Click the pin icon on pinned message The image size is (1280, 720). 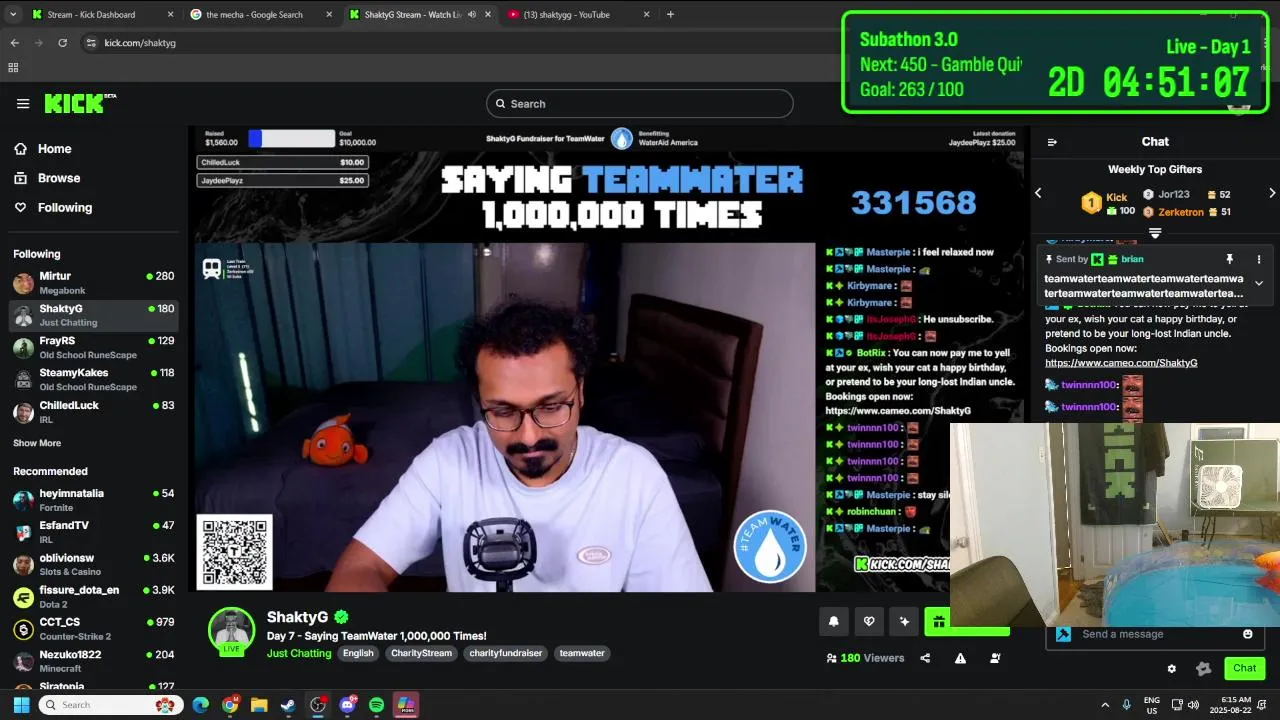(1230, 259)
